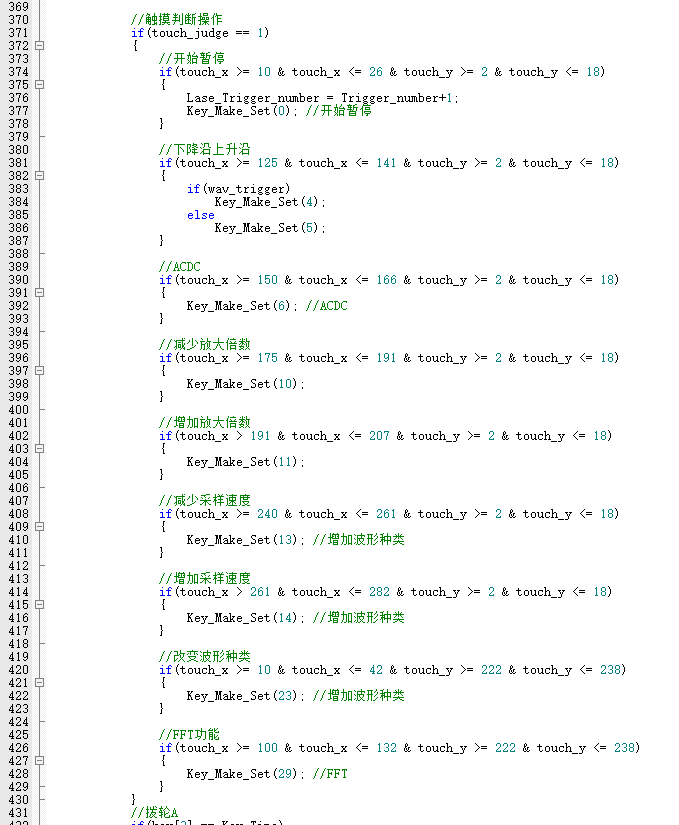Click if(wav_trigger) statement
Image resolution: width=679 pixels, height=825 pixels.
point(239,189)
